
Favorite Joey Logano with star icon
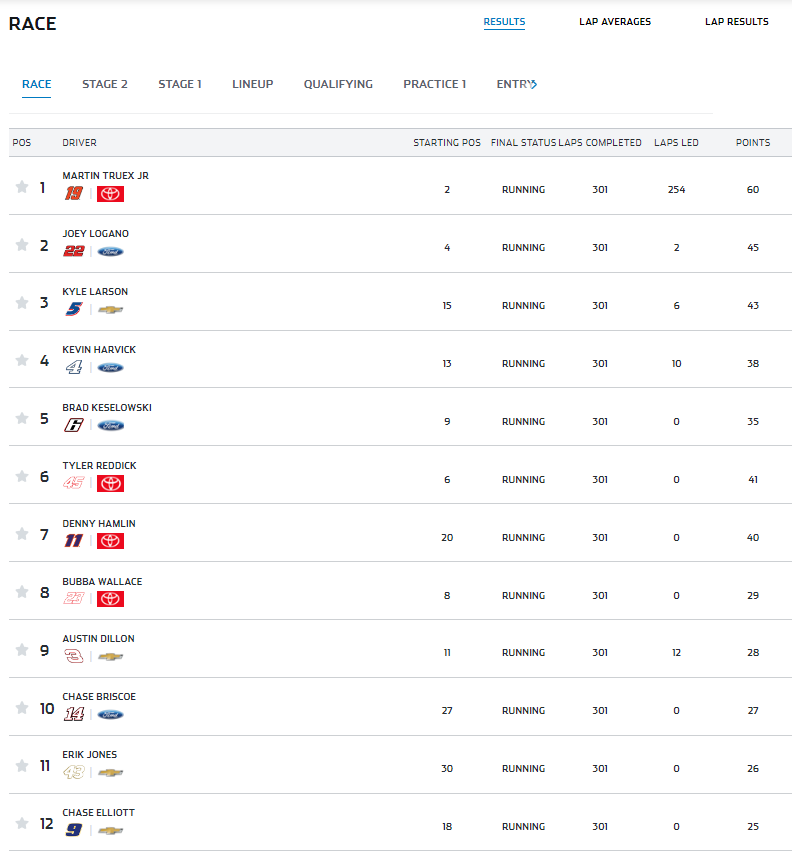[x=22, y=244]
